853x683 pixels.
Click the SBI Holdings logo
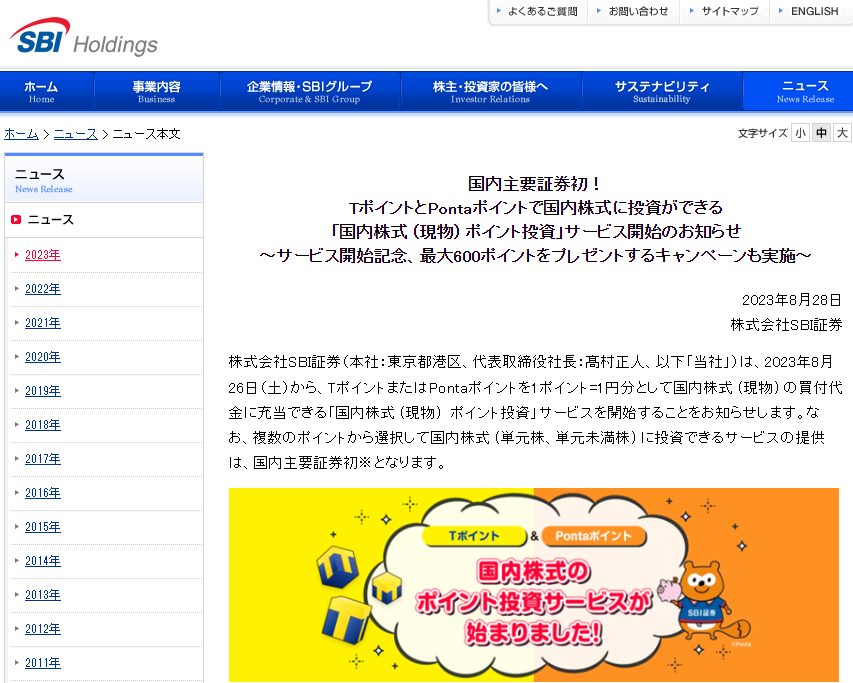[83, 37]
